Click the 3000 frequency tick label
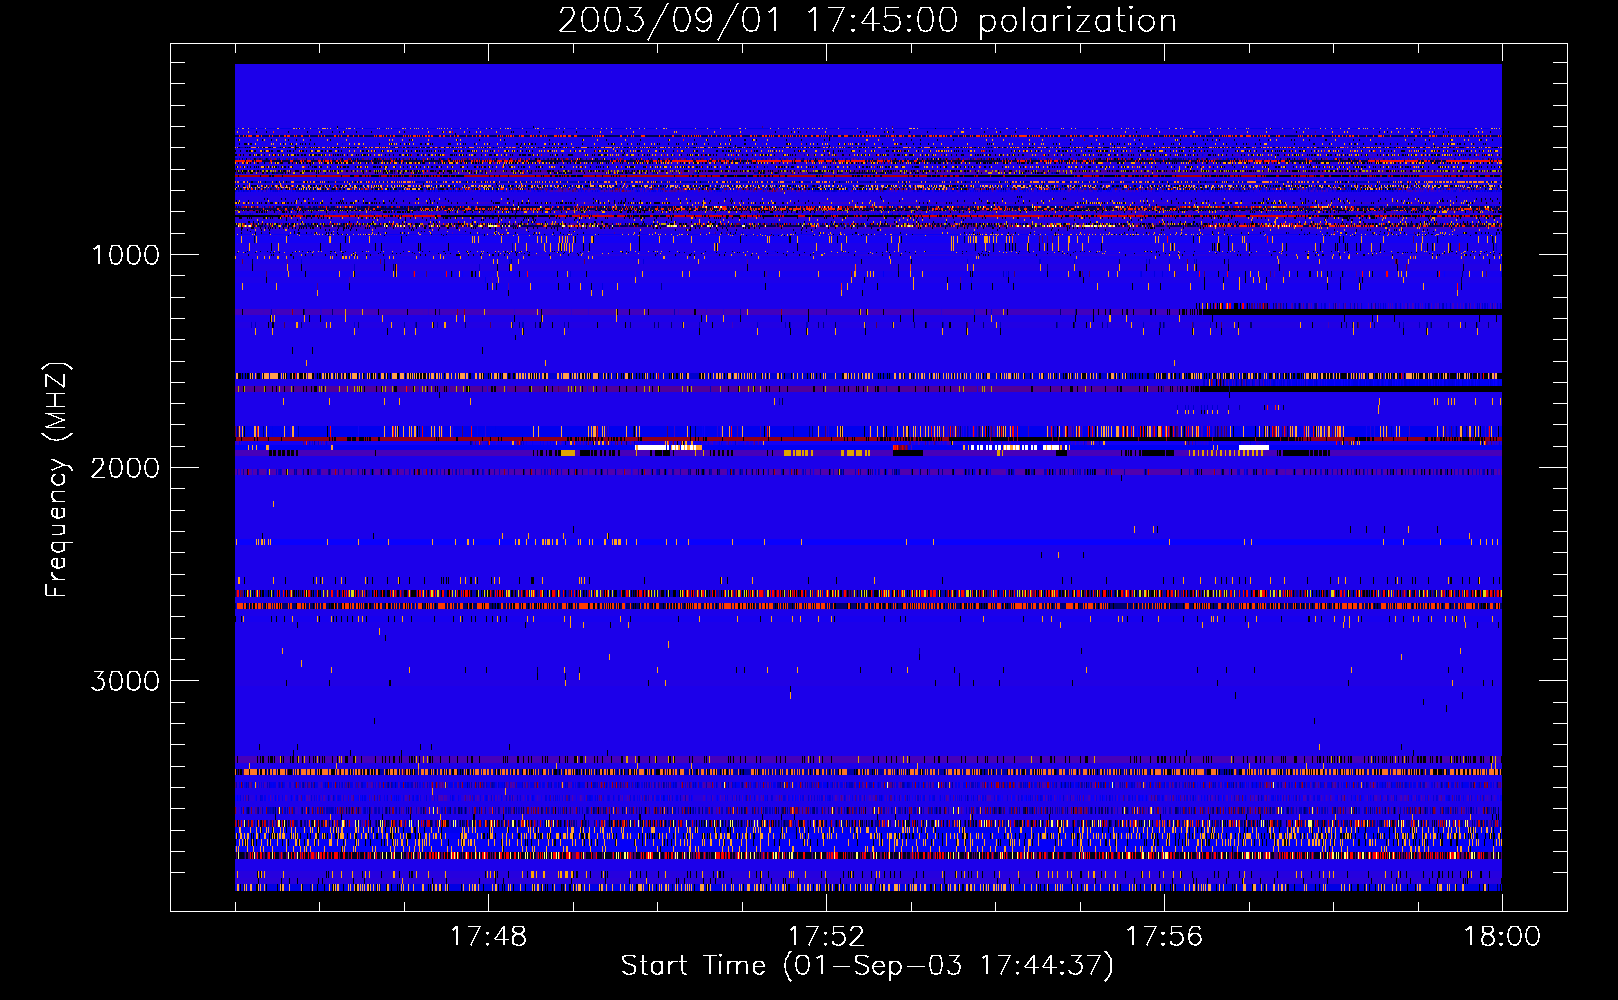Image resolution: width=1618 pixels, height=1000 pixels. click(125, 681)
